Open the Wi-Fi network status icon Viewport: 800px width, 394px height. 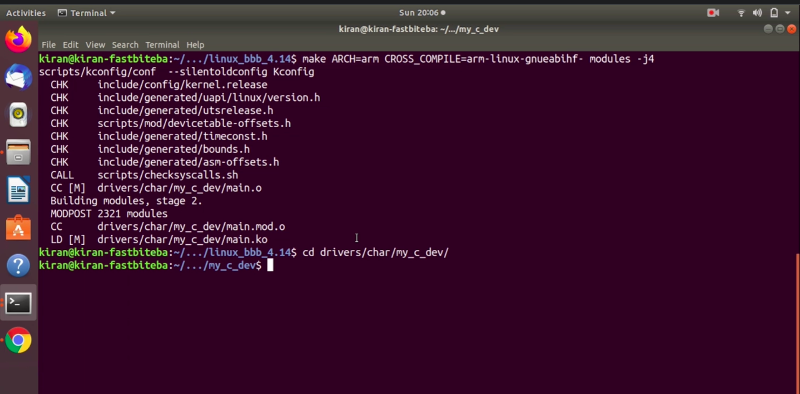coord(741,13)
